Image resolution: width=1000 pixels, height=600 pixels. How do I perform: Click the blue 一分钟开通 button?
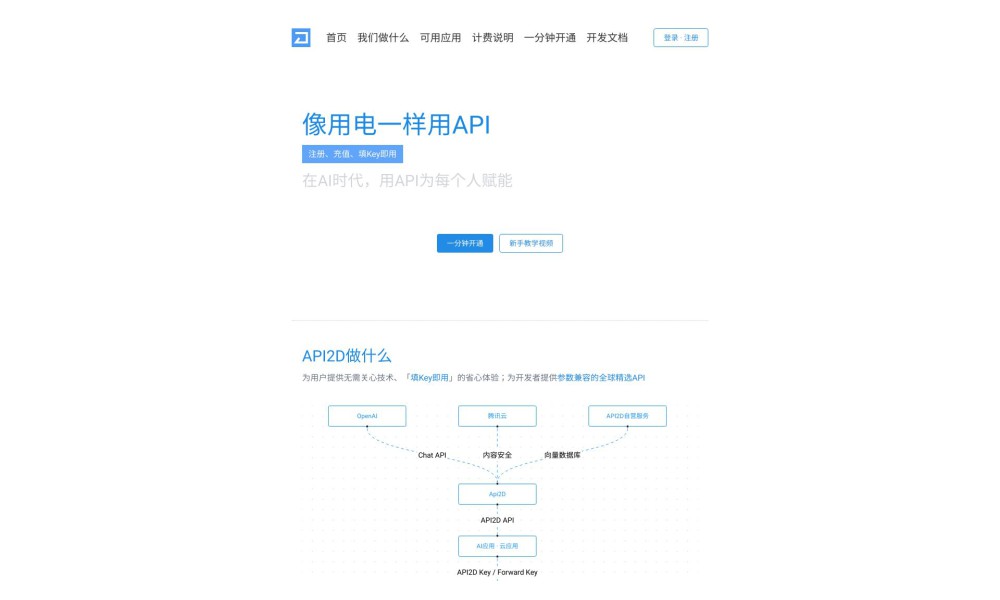(465, 243)
